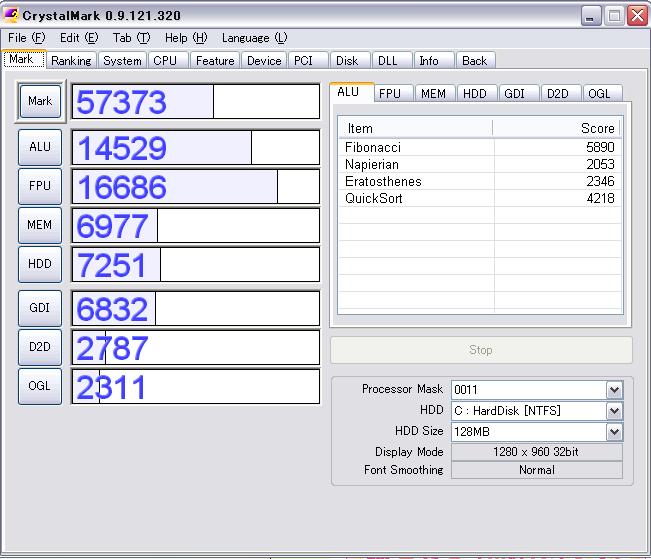Image resolution: width=651 pixels, height=559 pixels.
Task: Select the Eratosthenes result row
Action: (x=480, y=181)
